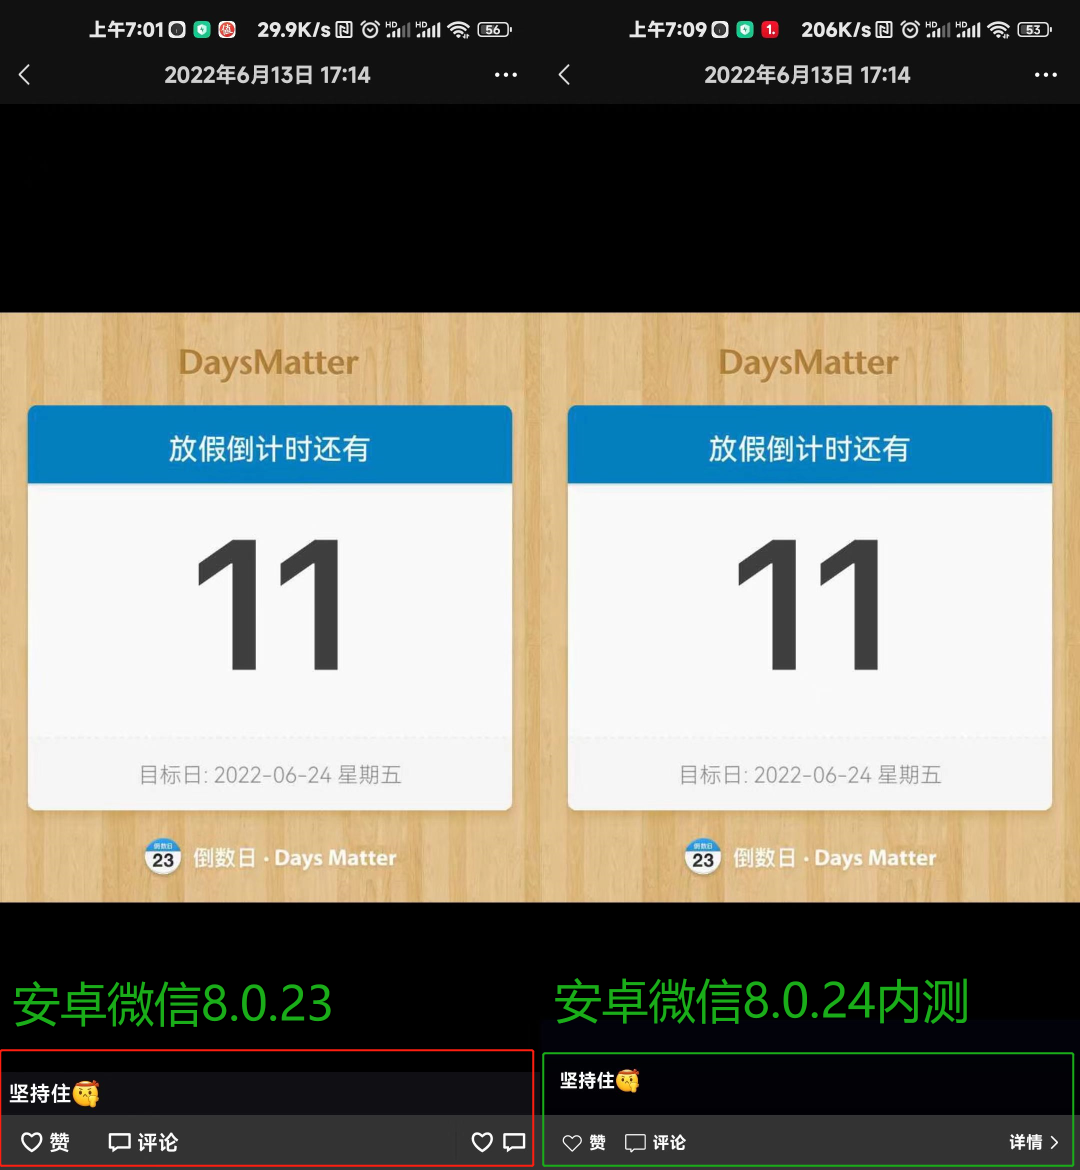
Task: Open 详情 details link in right screen
Action: click(x=1034, y=1142)
